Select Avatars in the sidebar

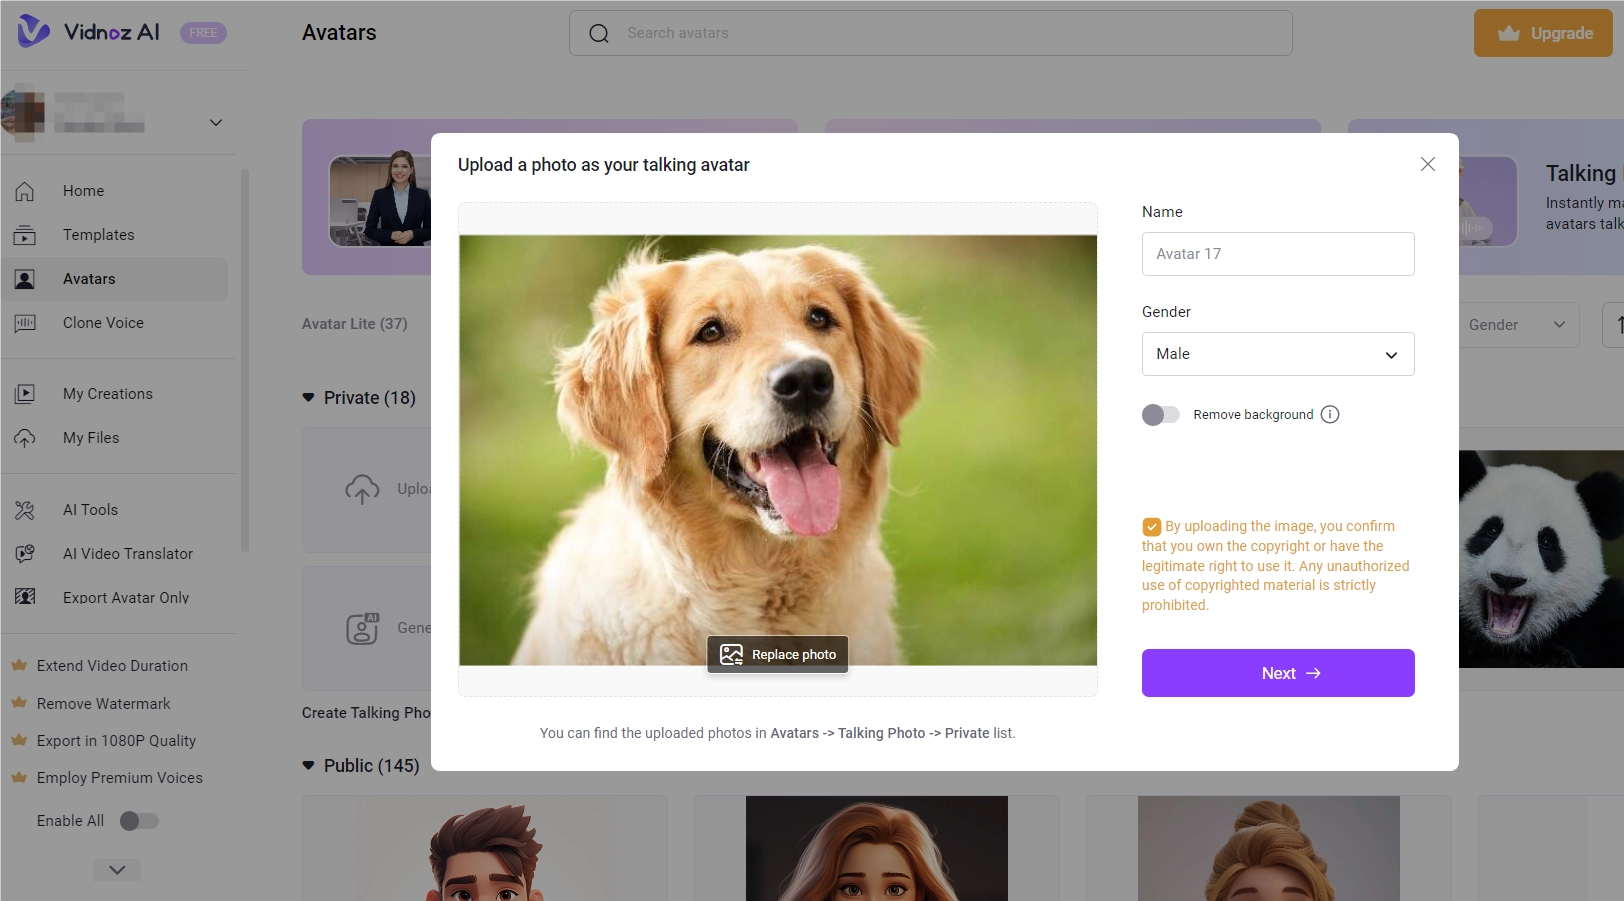point(115,279)
